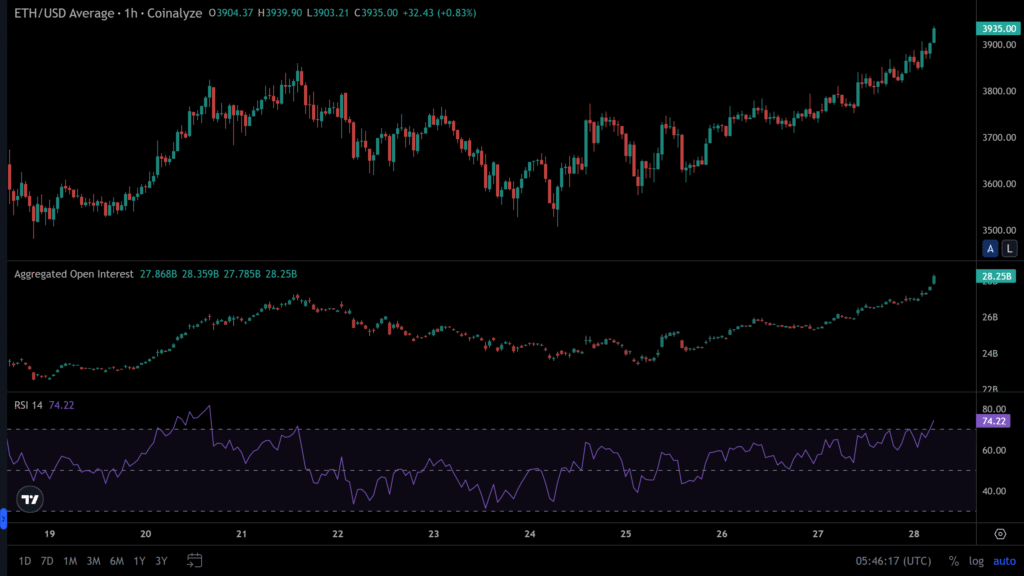Open the go-to-date calendar icon
Viewport: 1024px width, 576px height.
tap(194, 560)
